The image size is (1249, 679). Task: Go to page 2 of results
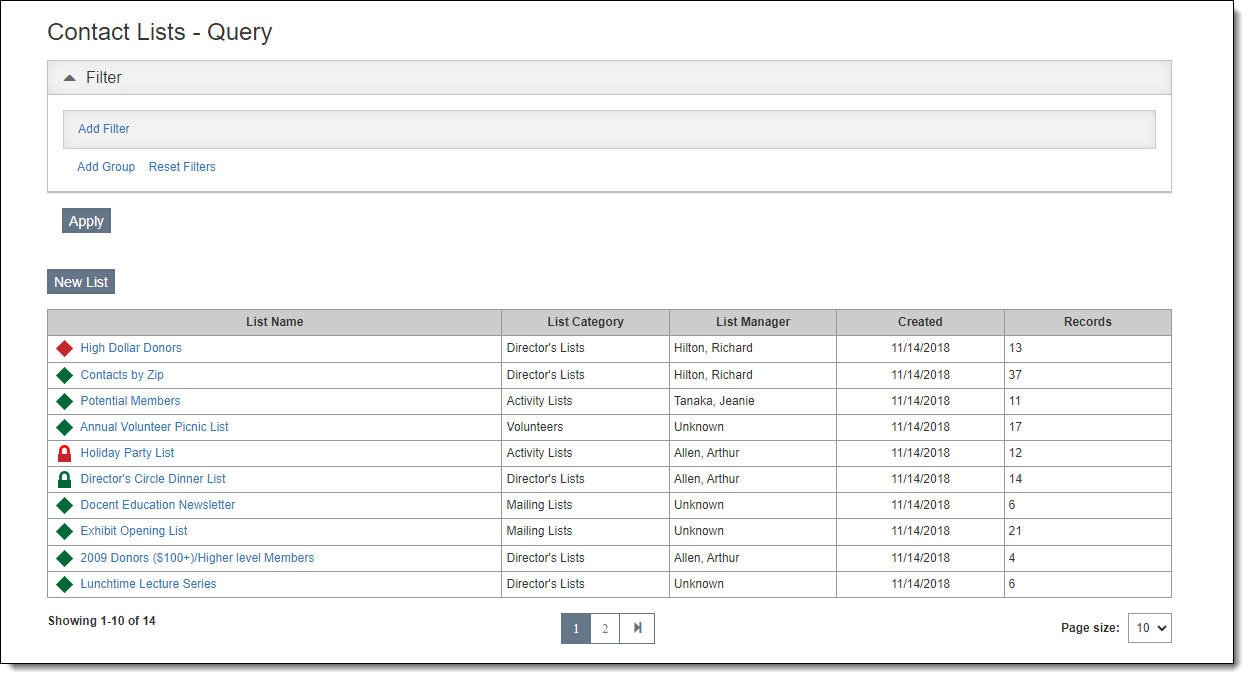(x=605, y=628)
